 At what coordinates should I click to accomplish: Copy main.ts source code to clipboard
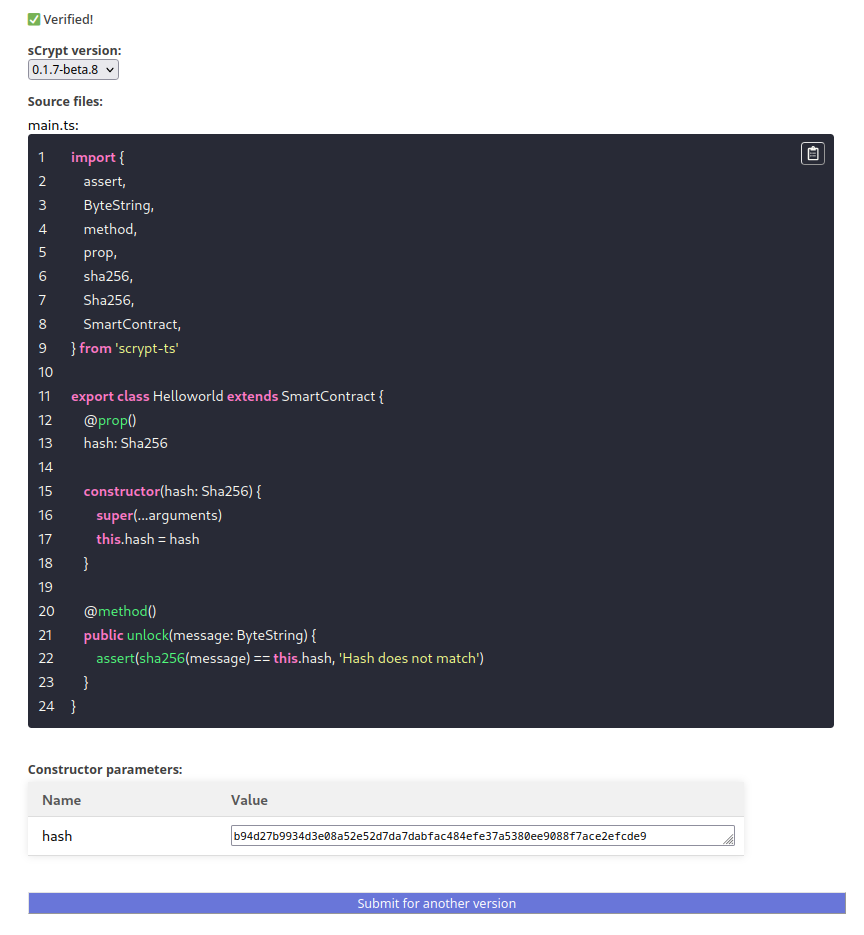point(812,153)
